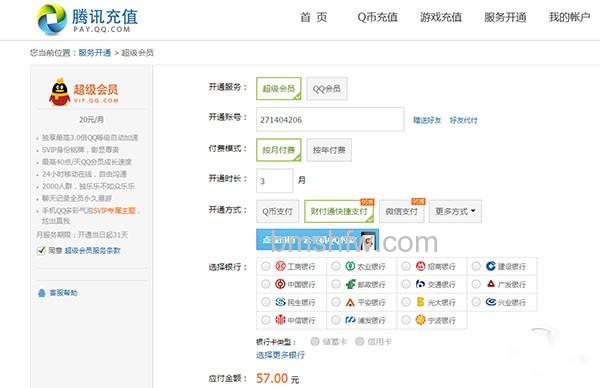The height and width of the screenshot is (388, 600).
Task: Click the Tencent Pay logo icon
Action: tap(52, 19)
